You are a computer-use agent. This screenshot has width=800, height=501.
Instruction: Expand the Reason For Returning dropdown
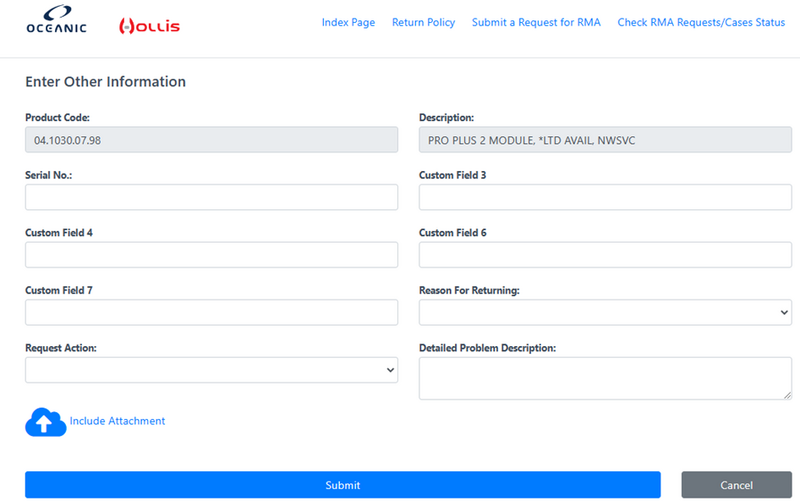[605, 313]
